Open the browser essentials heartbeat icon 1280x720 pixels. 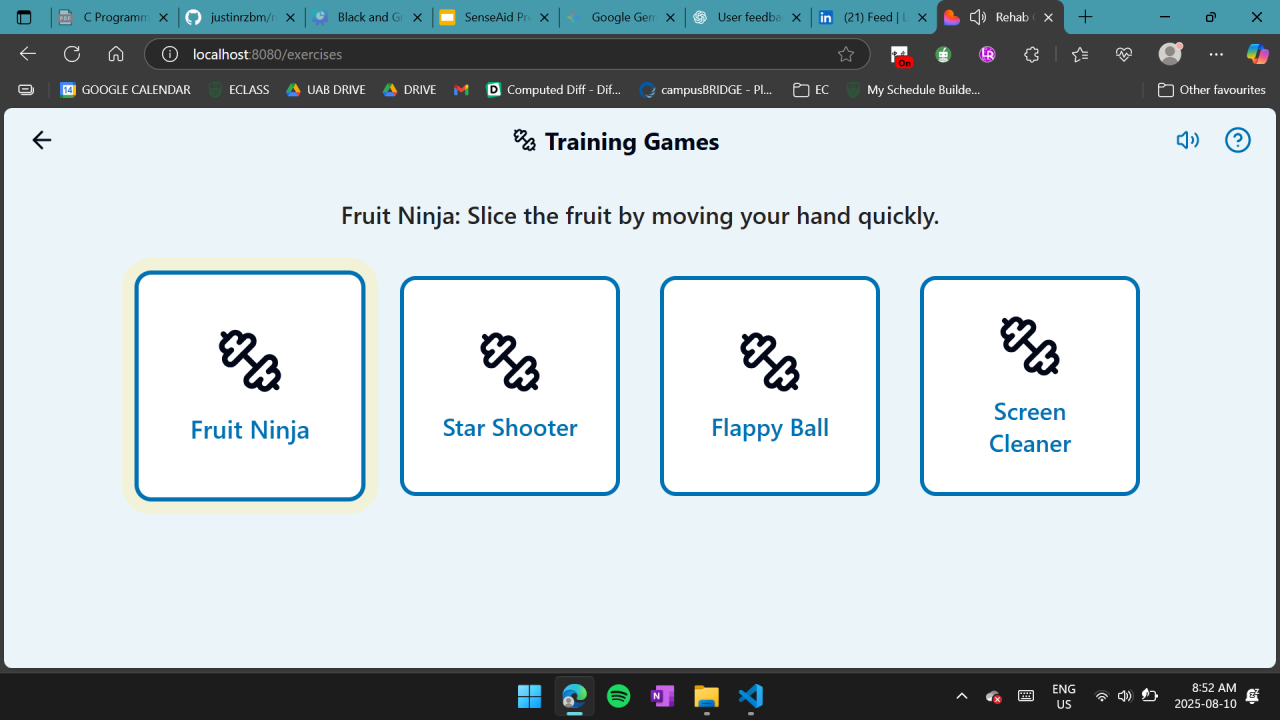[1124, 54]
